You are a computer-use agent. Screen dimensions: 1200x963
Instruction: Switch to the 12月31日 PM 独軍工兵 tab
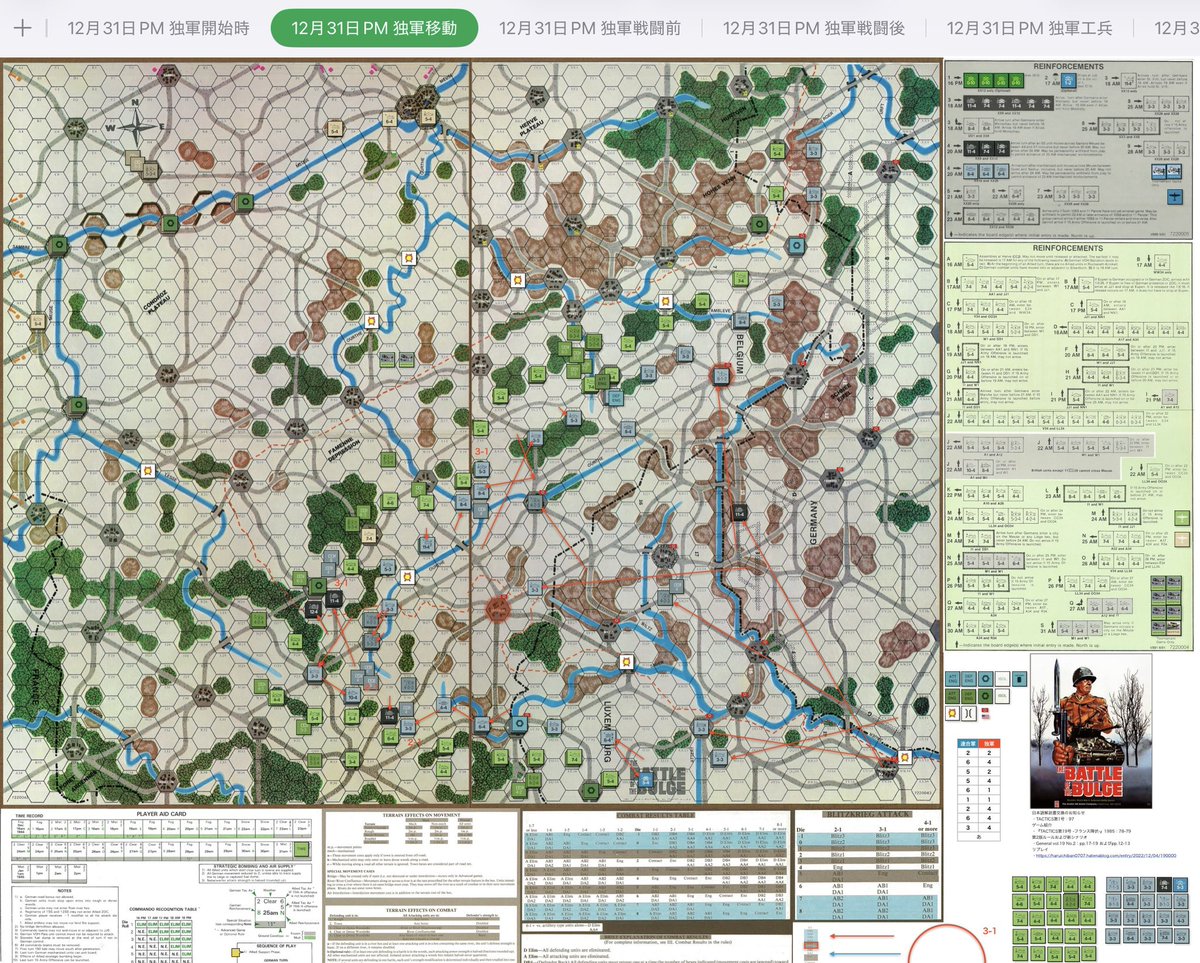pyautogui.click(x=1029, y=28)
